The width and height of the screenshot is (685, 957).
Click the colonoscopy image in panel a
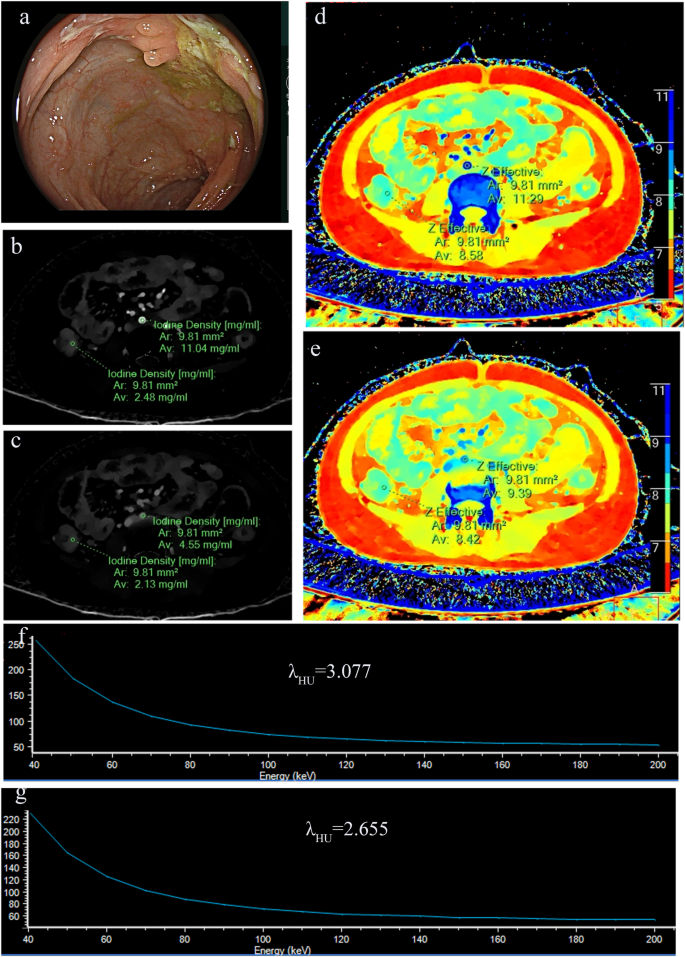pyautogui.click(x=142, y=111)
